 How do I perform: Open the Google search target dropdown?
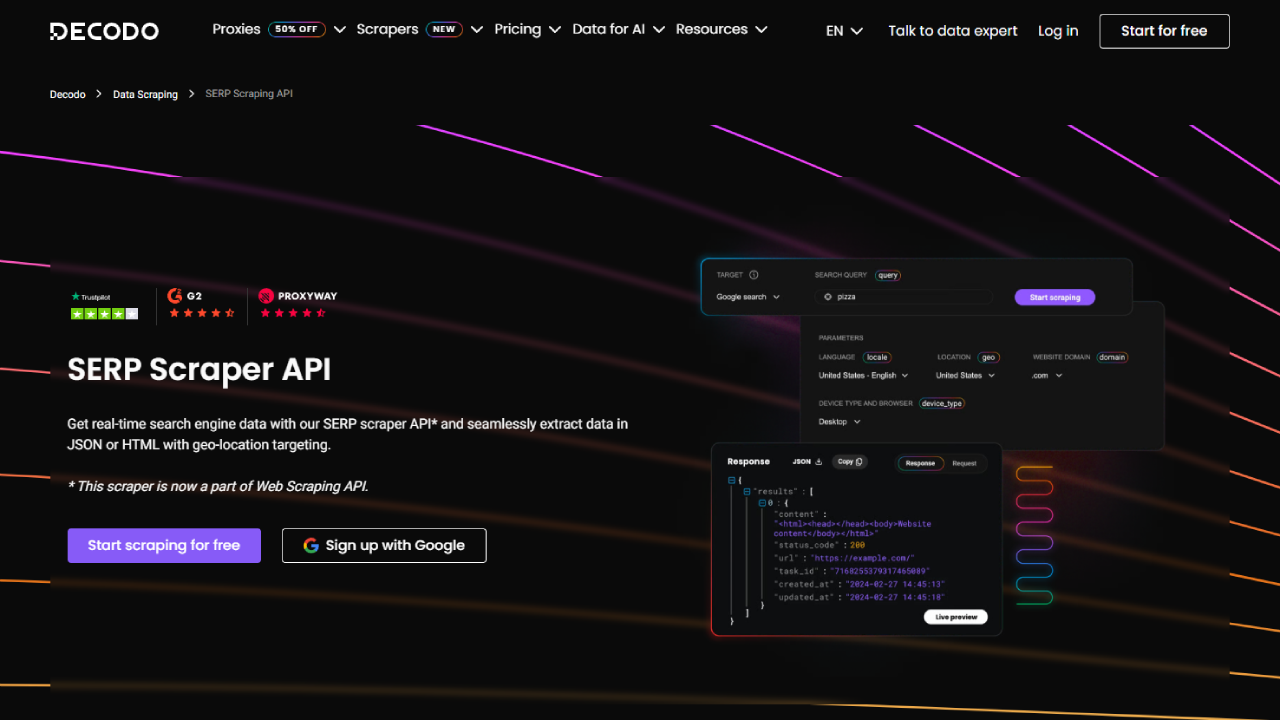[x=748, y=297]
